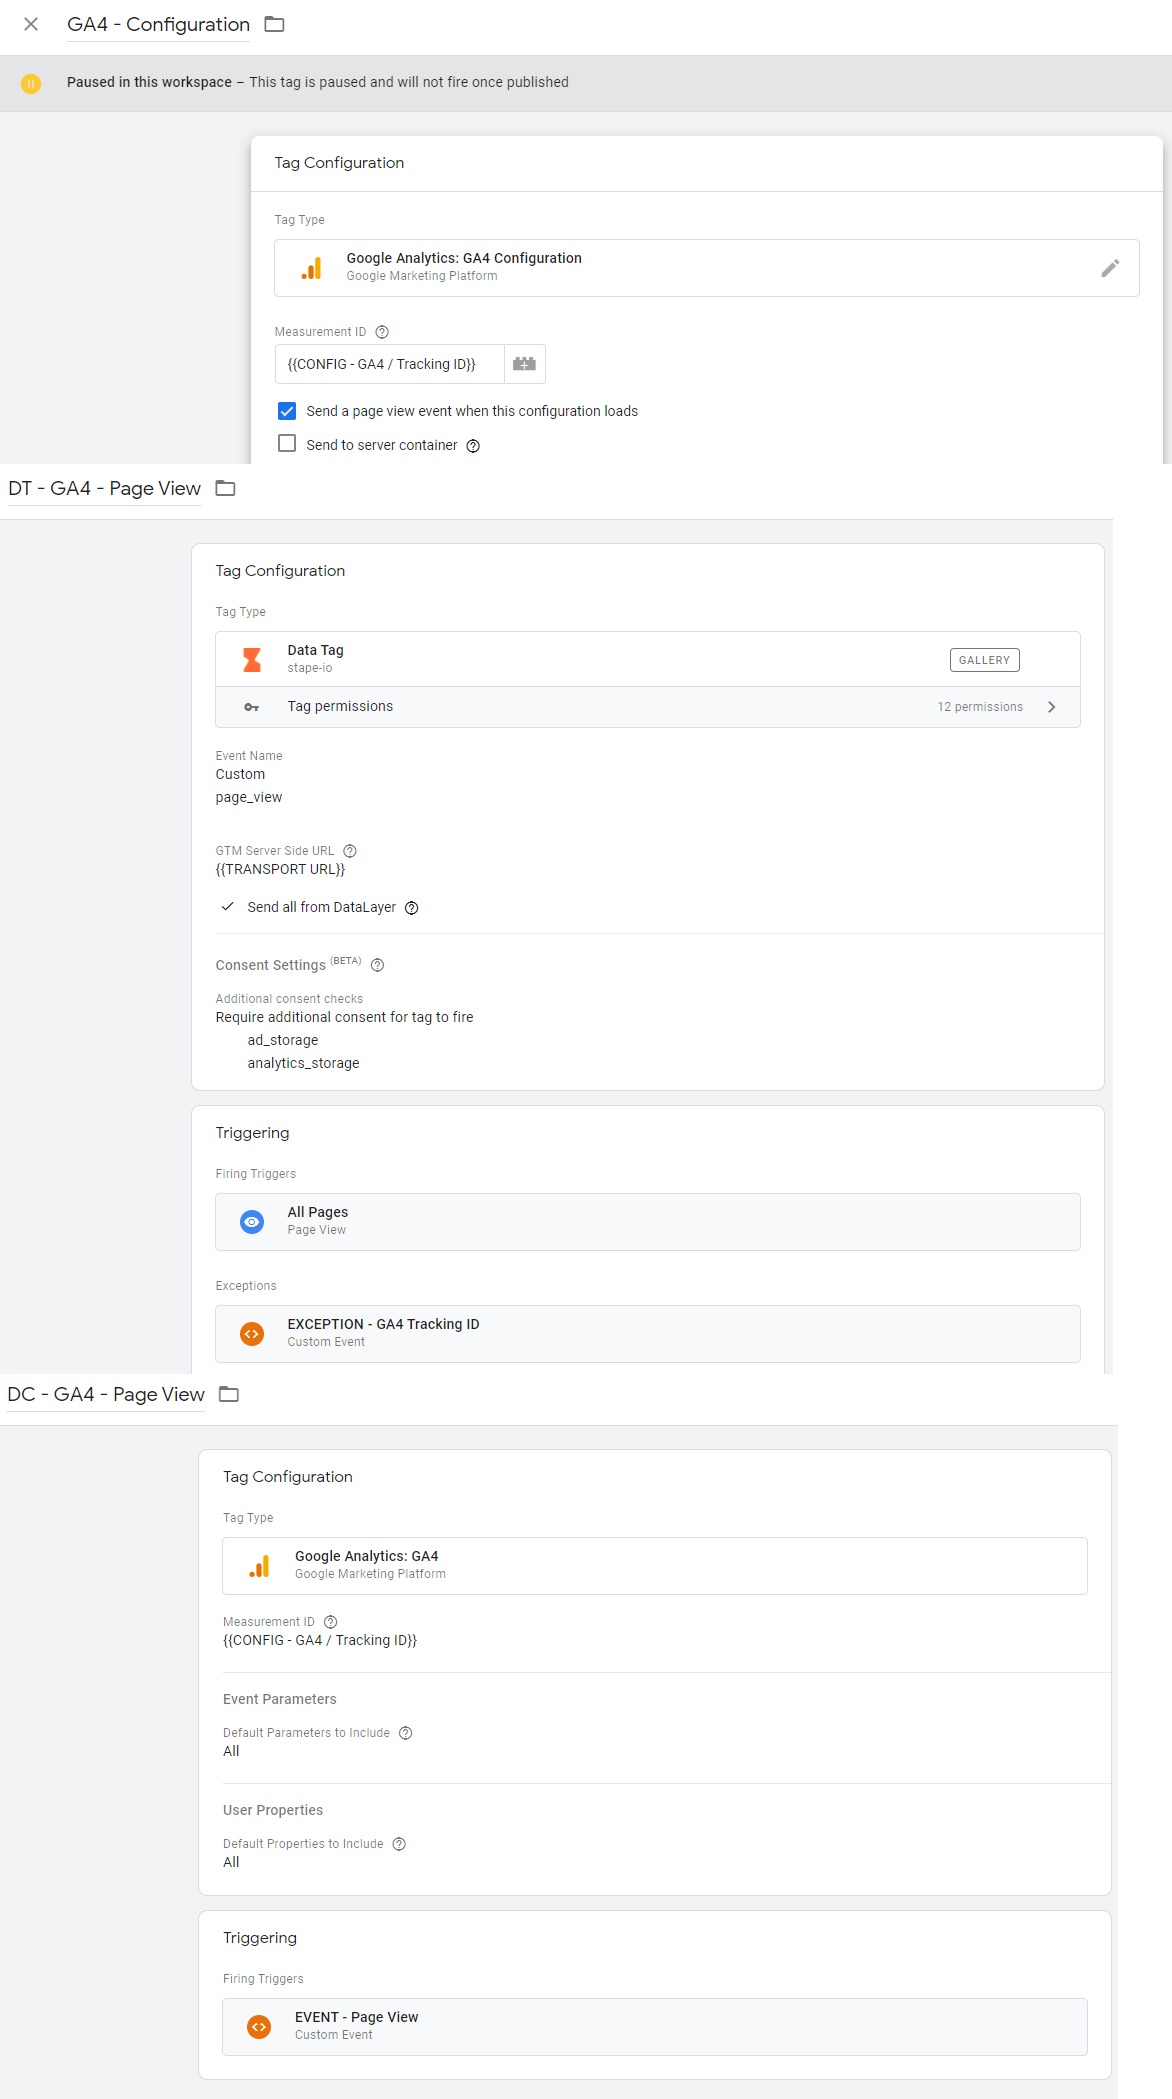Open EXCEPTION - GA4 Tracking ID trigger
The image size is (1172, 2099).
648,1334
